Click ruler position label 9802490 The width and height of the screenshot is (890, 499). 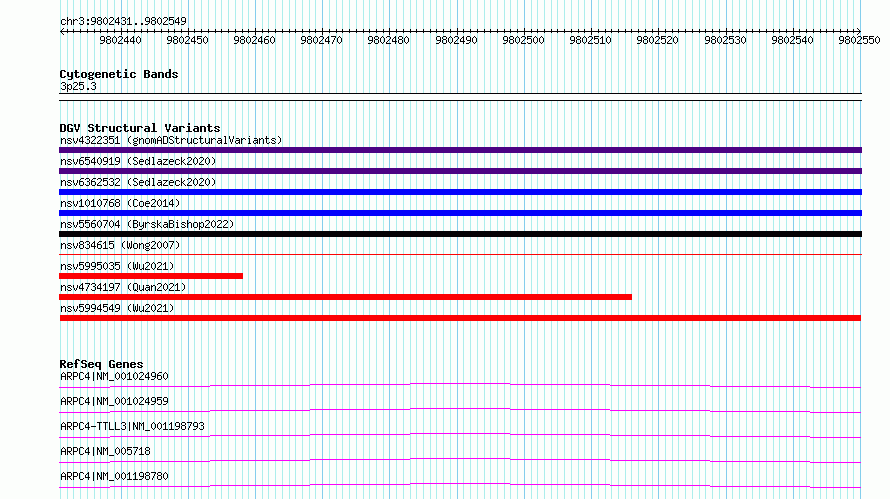[x=456, y=40]
